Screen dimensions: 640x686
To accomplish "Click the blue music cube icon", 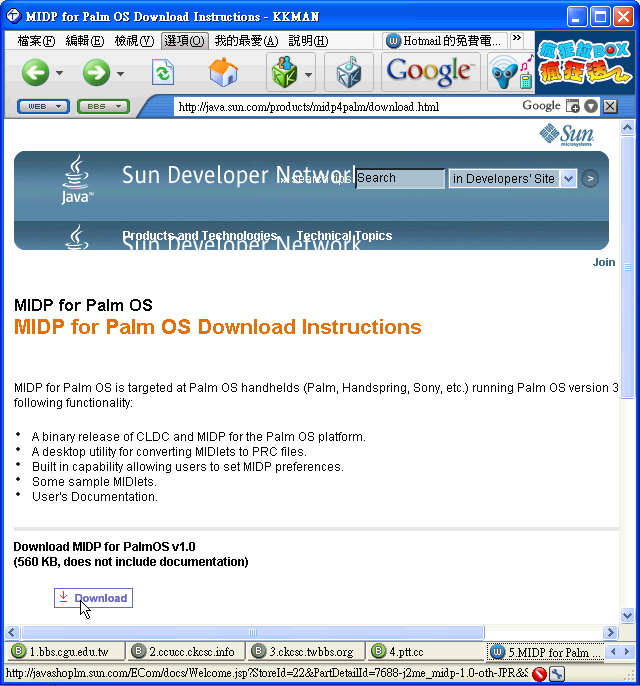I will tap(349, 72).
